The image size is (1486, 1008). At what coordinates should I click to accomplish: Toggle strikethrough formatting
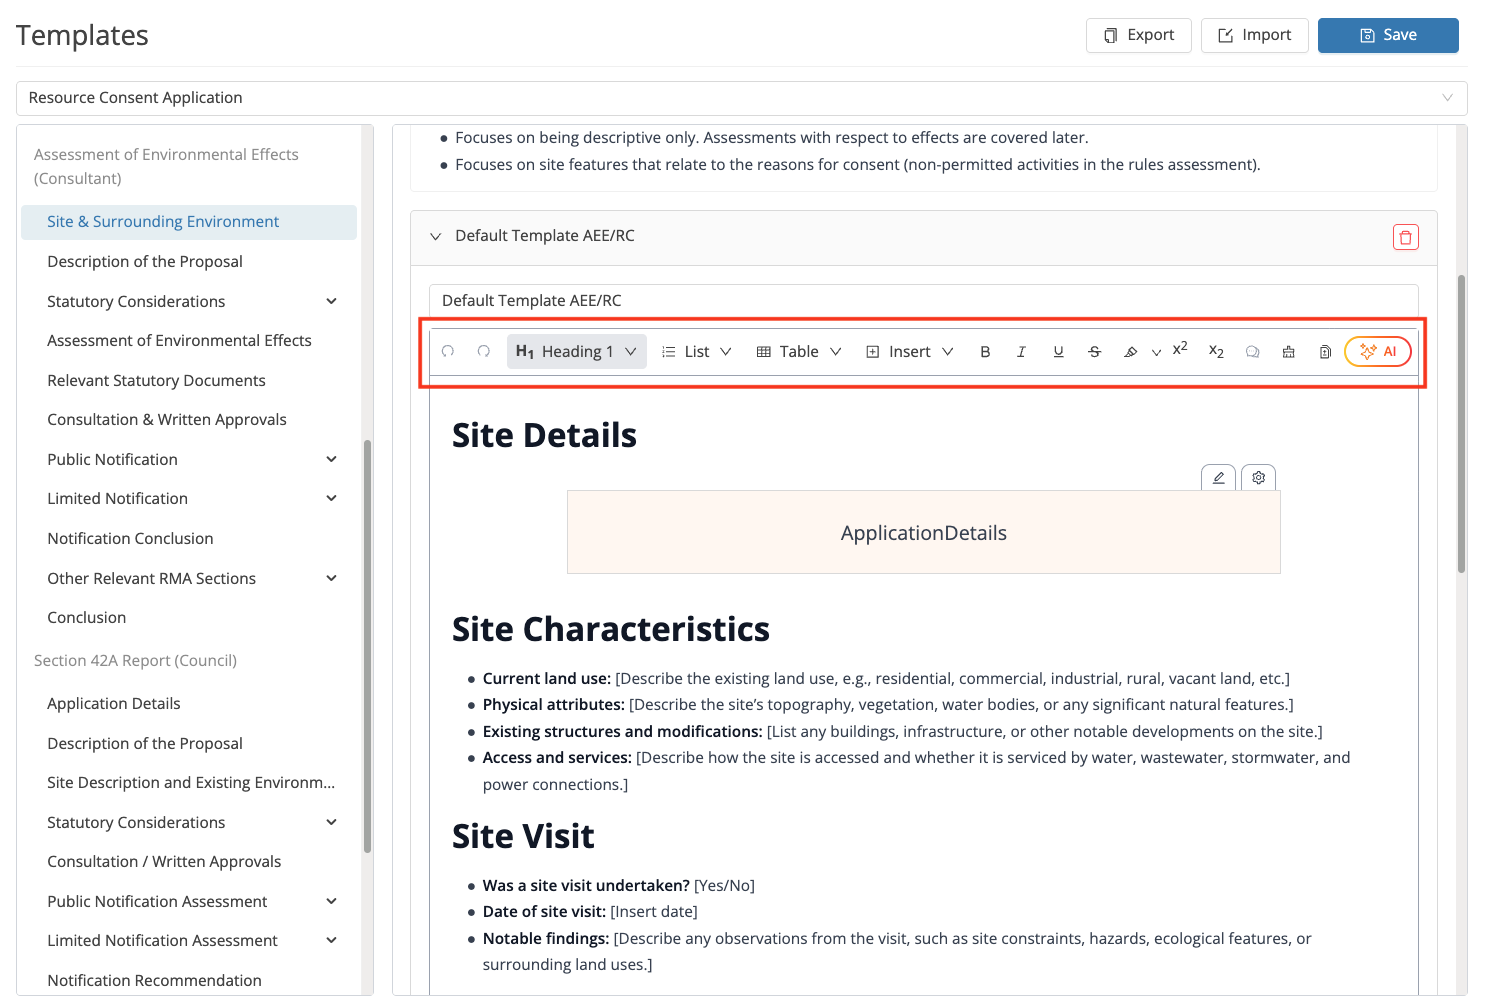1095,352
